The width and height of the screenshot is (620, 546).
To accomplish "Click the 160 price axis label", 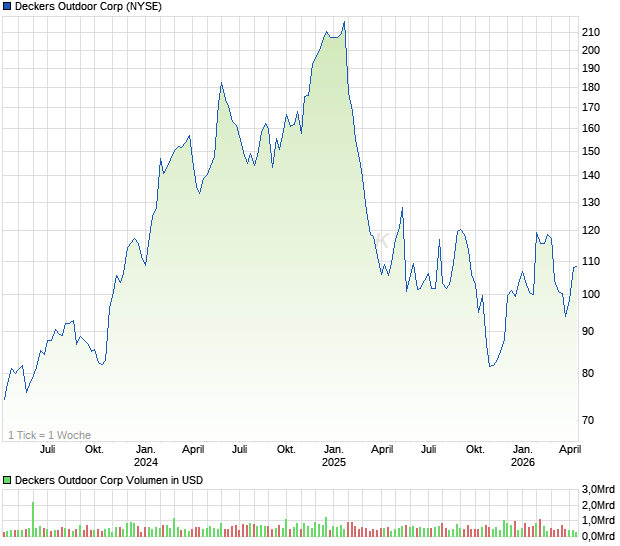I will 591,128.
